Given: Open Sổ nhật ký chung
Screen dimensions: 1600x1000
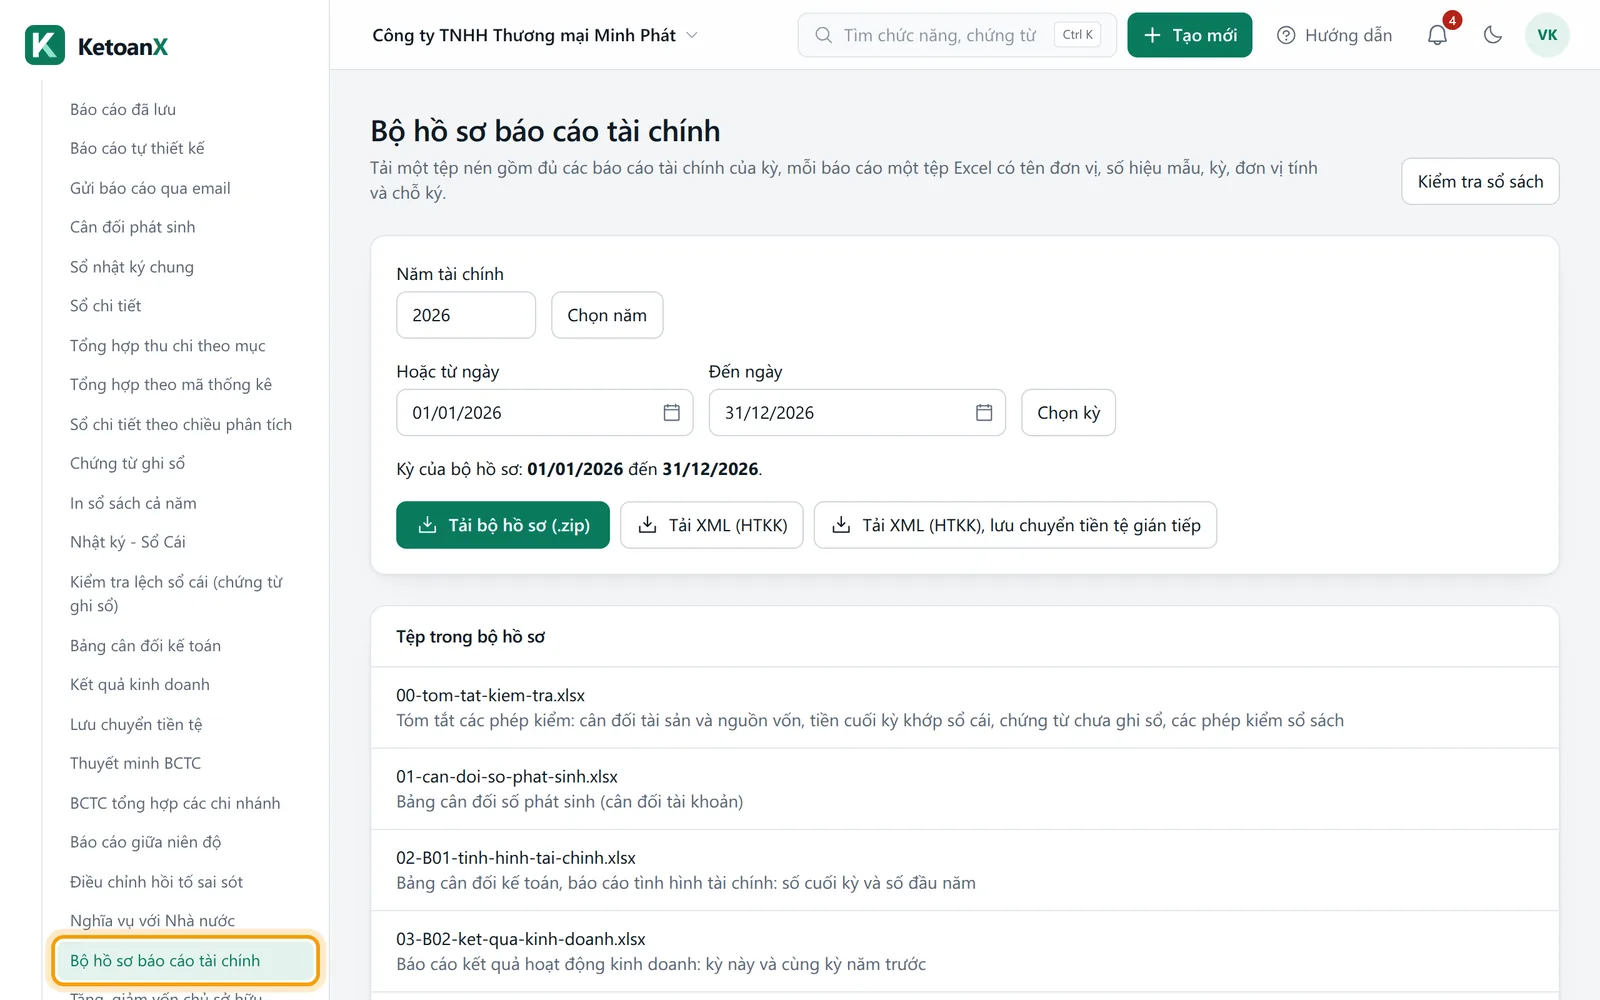Looking at the screenshot, I should (132, 267).
